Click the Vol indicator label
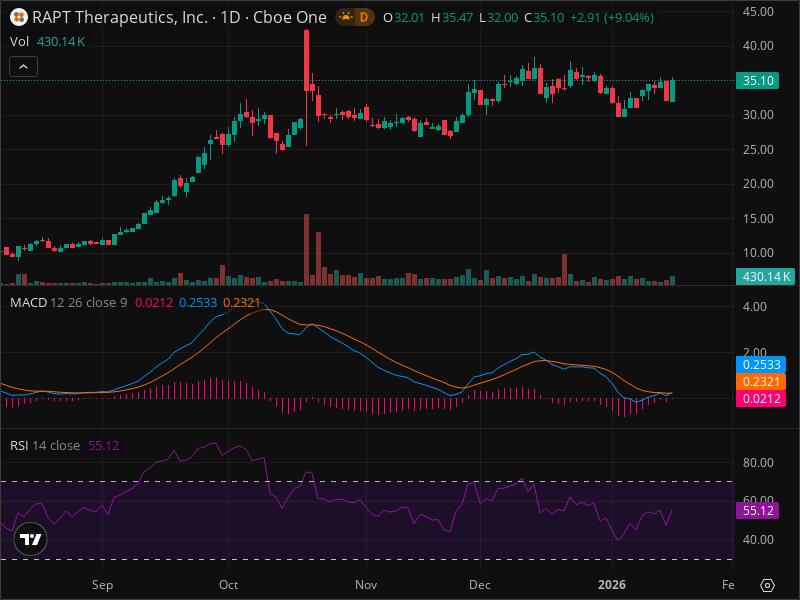This screenshot has width=800, height=600. (19, 41)
